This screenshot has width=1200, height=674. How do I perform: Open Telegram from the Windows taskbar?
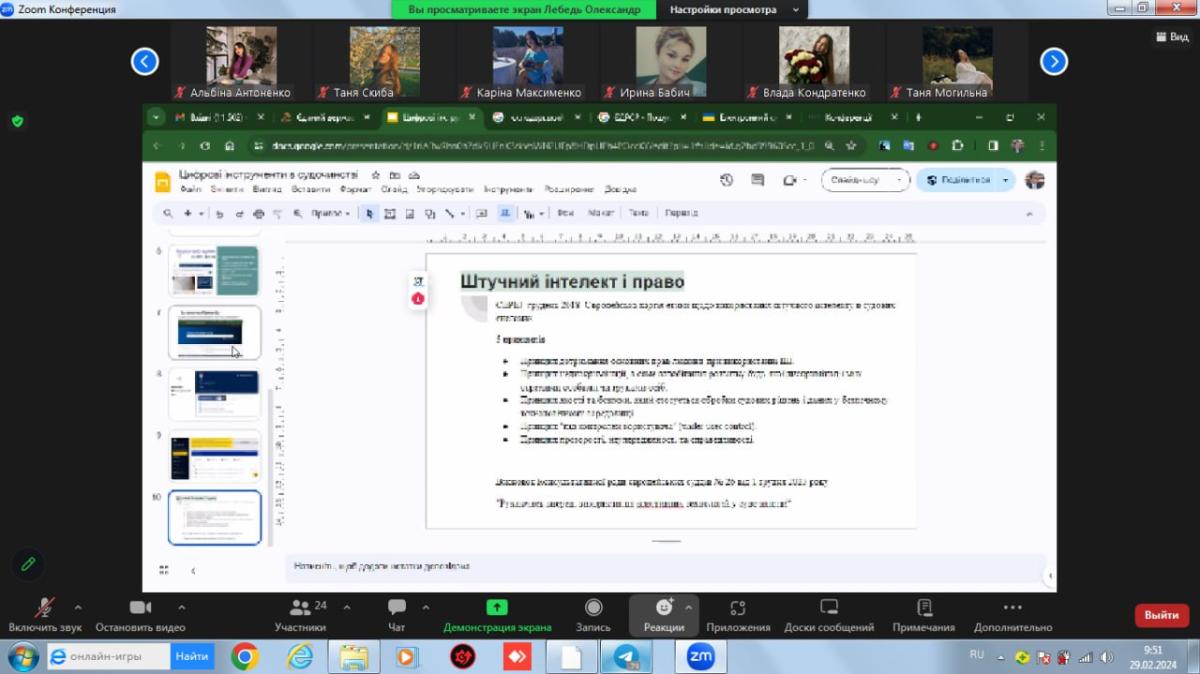tap(627, 657)
